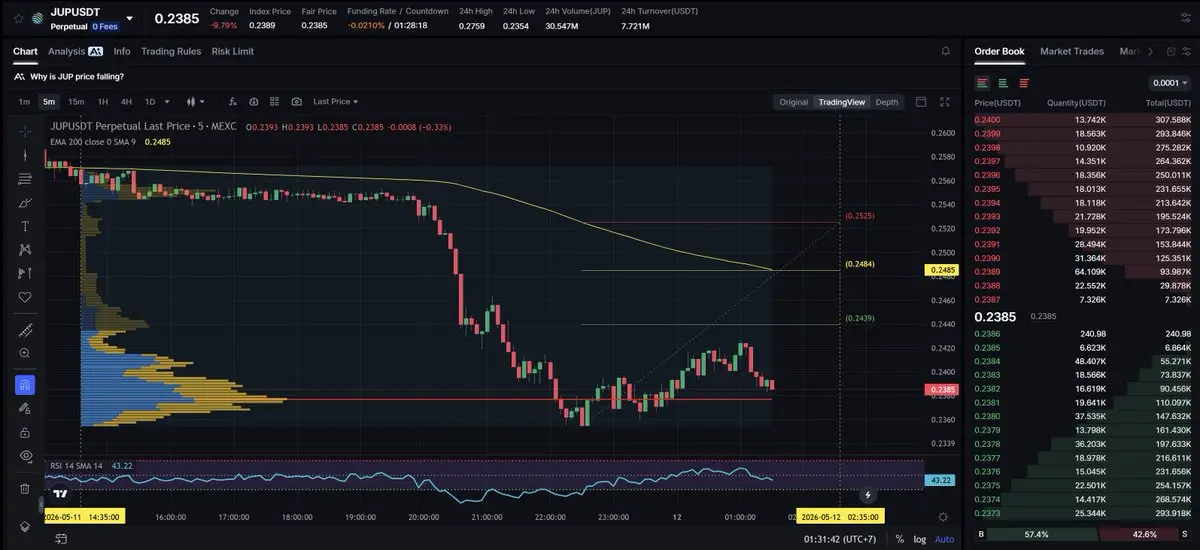Viewport: 1200px width, 550px height.
Task: Click the price alert bell icon
Action: coord(946,51)
